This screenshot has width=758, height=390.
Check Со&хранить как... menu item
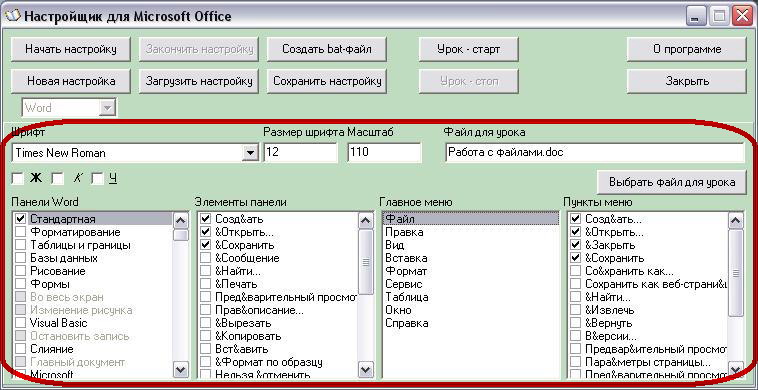point(575,271)
